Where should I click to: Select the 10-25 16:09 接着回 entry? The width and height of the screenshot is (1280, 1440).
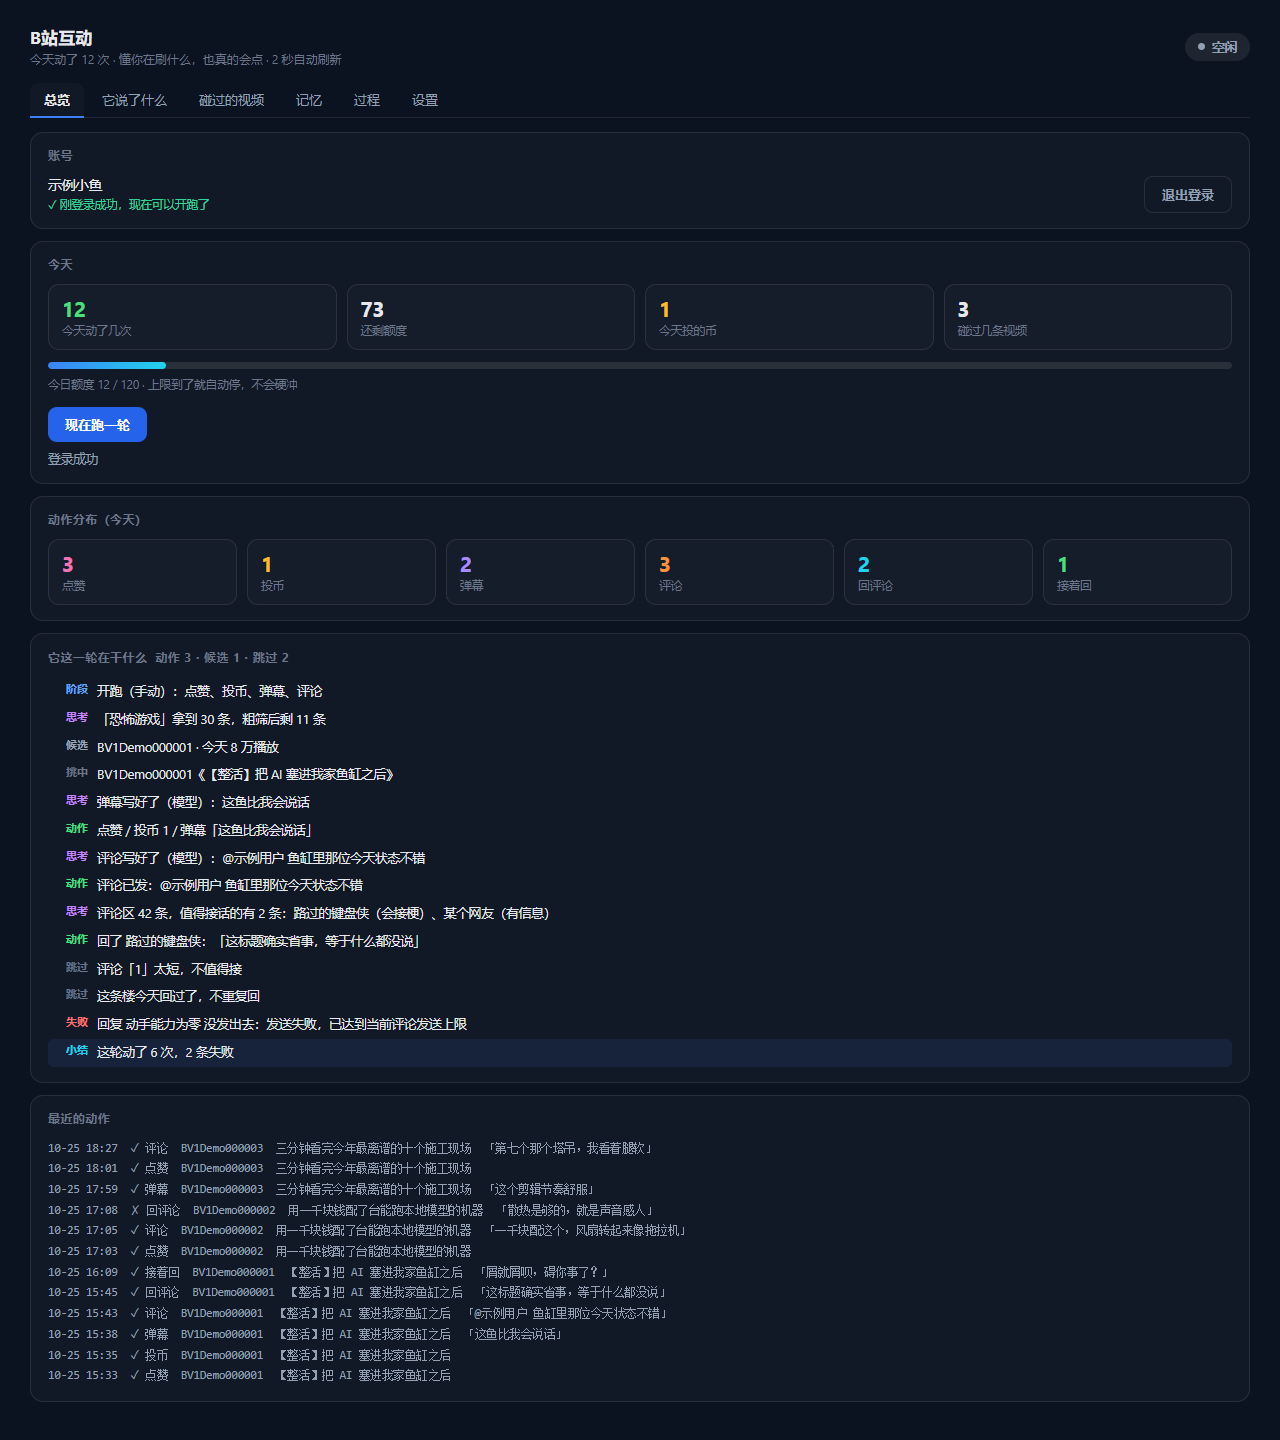click(x=640, y=1272)
